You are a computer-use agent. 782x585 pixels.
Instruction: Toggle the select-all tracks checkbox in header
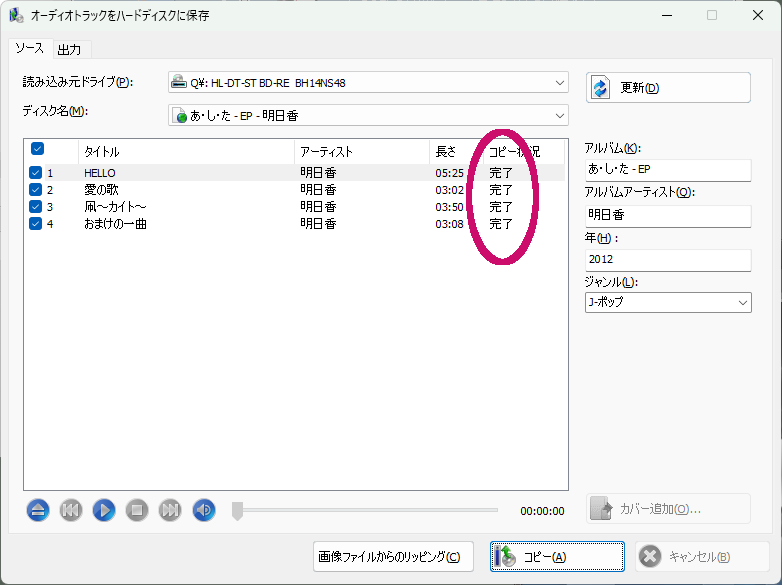point(37,149)
